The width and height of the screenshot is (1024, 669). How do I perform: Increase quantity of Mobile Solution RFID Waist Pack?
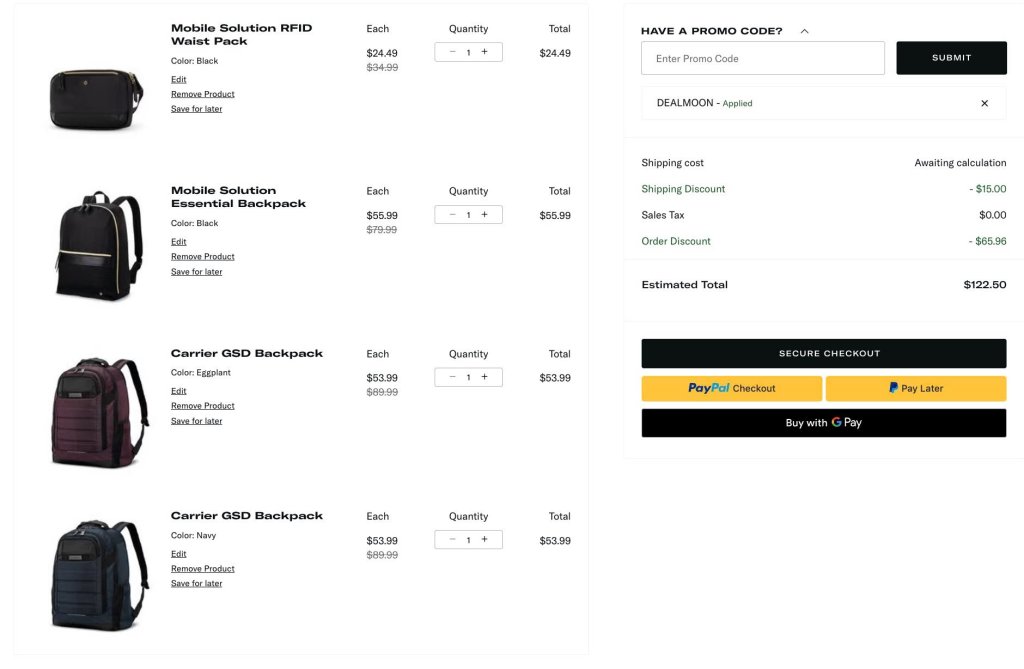coord(485,52)
